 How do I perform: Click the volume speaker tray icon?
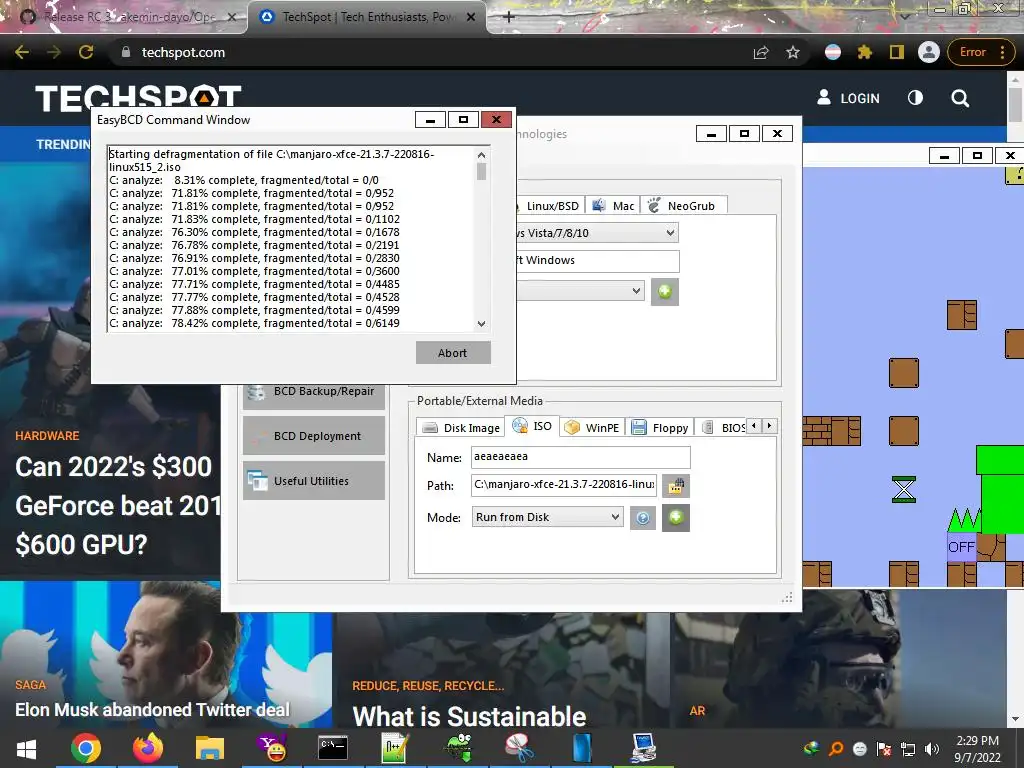pos(932,749)
